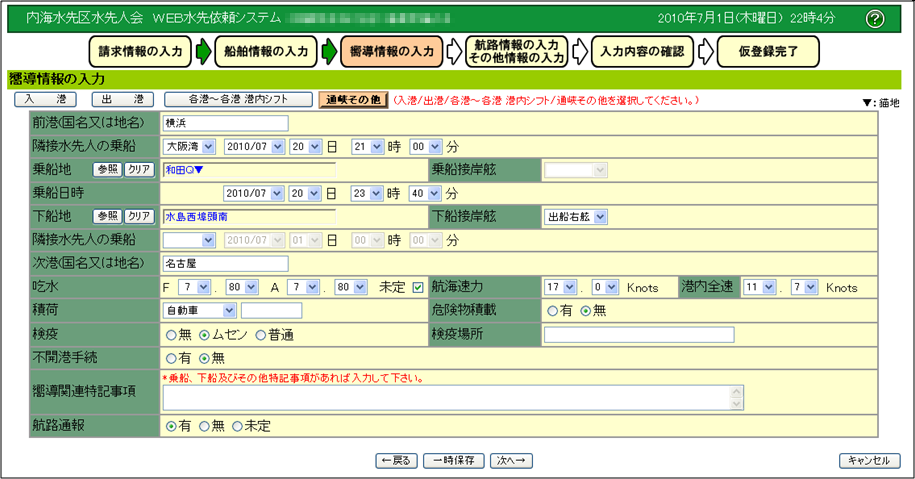Click the 次へ→ button
Viewport: 915px width, 479px height.
[x=512, y=461]
